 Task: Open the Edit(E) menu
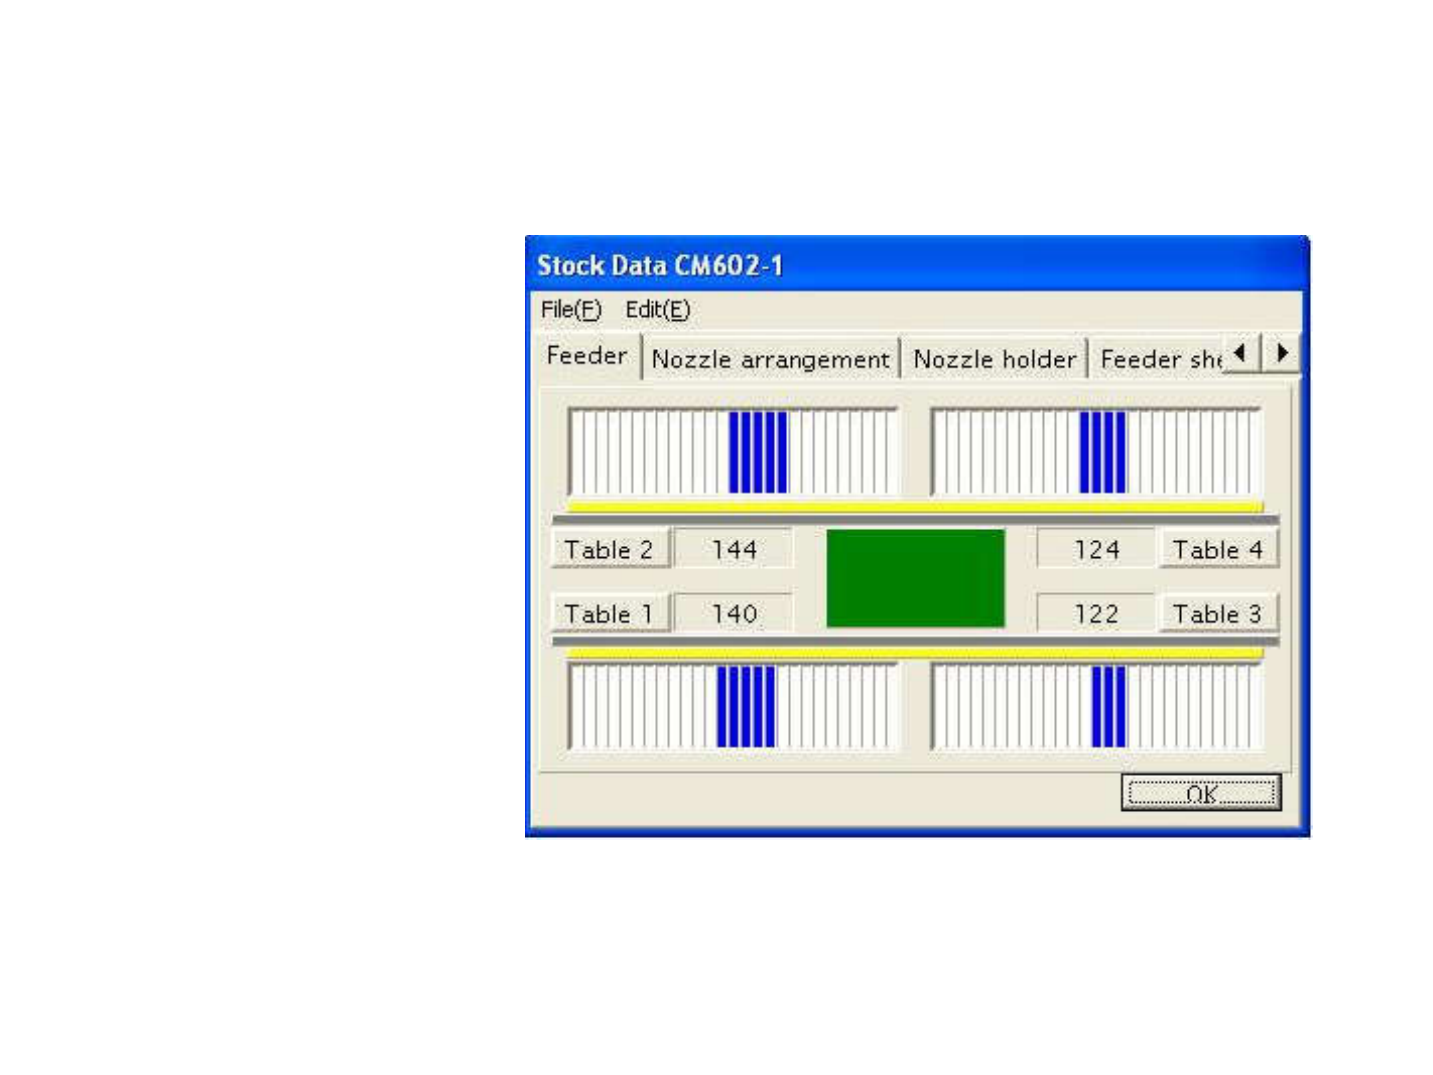pyautogui.click(x=658, y=310)
